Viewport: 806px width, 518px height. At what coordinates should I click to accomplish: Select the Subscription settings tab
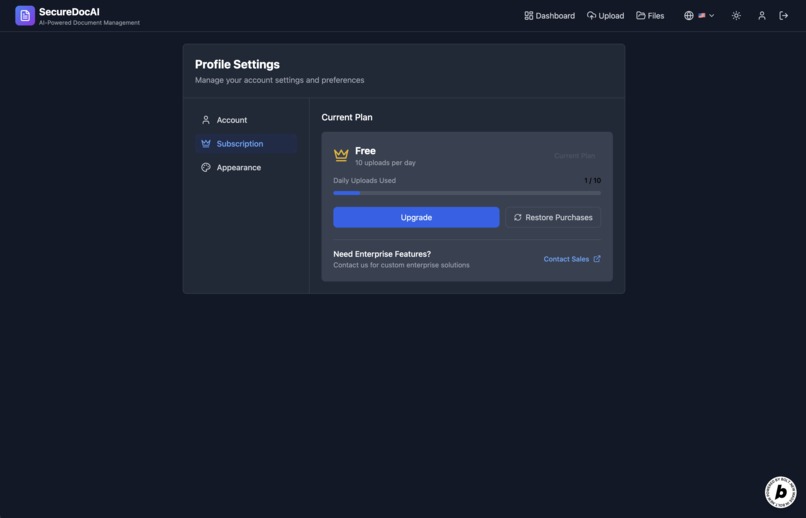246,144
